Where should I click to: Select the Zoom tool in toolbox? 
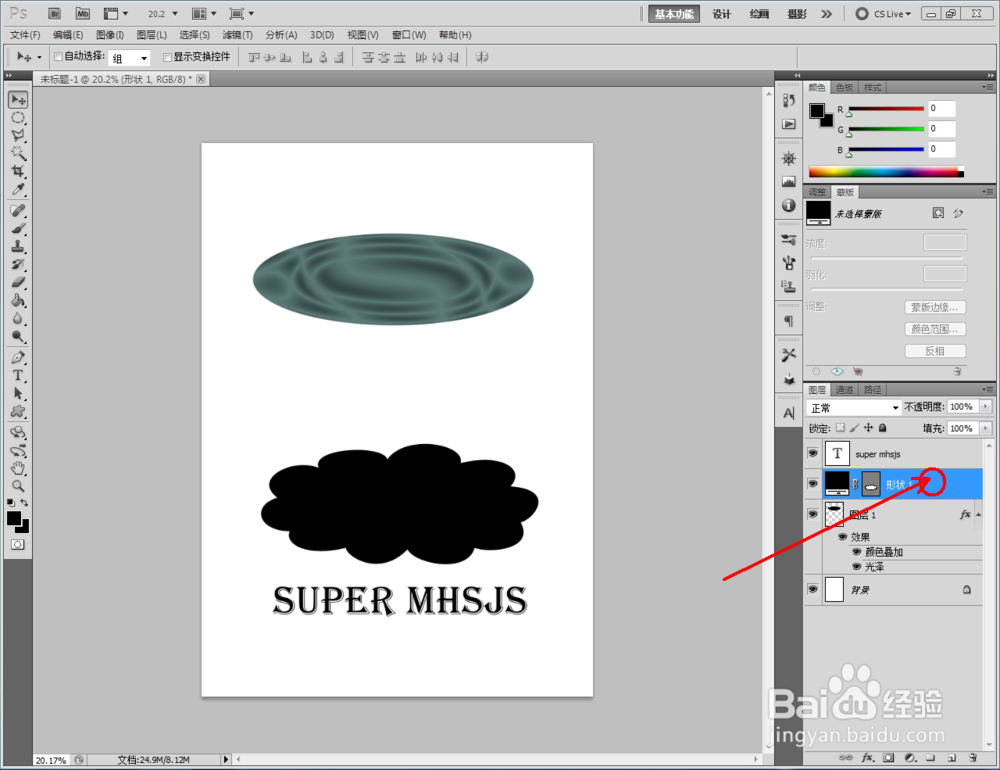18,486
